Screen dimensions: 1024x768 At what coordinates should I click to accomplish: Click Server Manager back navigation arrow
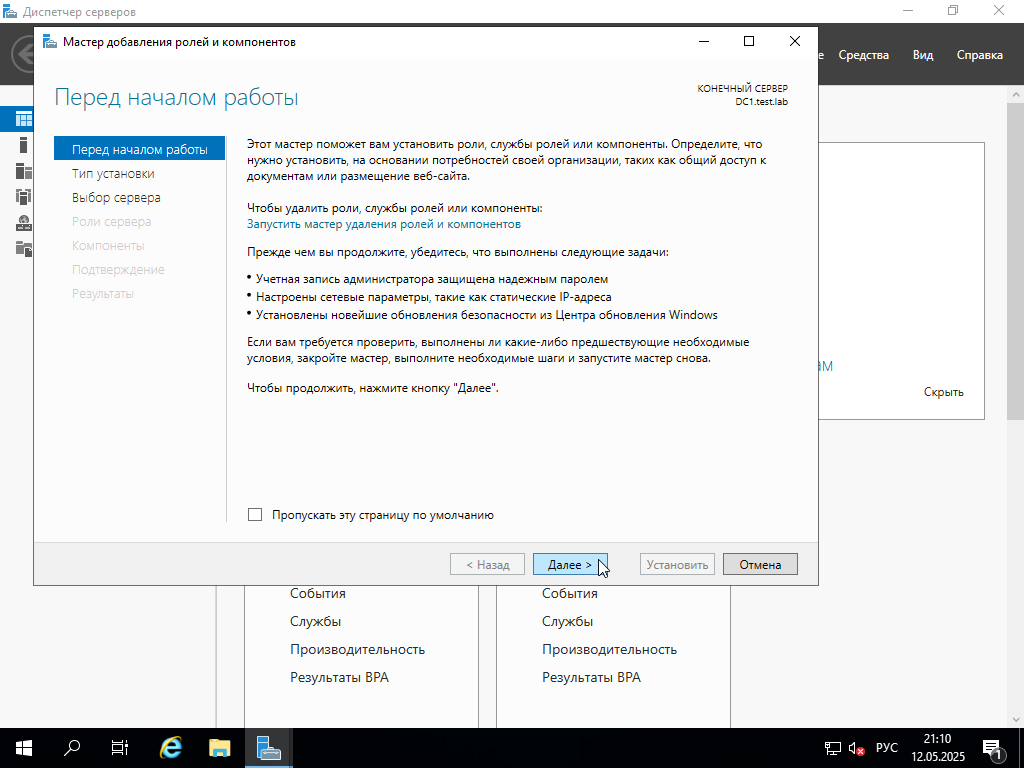tap(24, 54)
